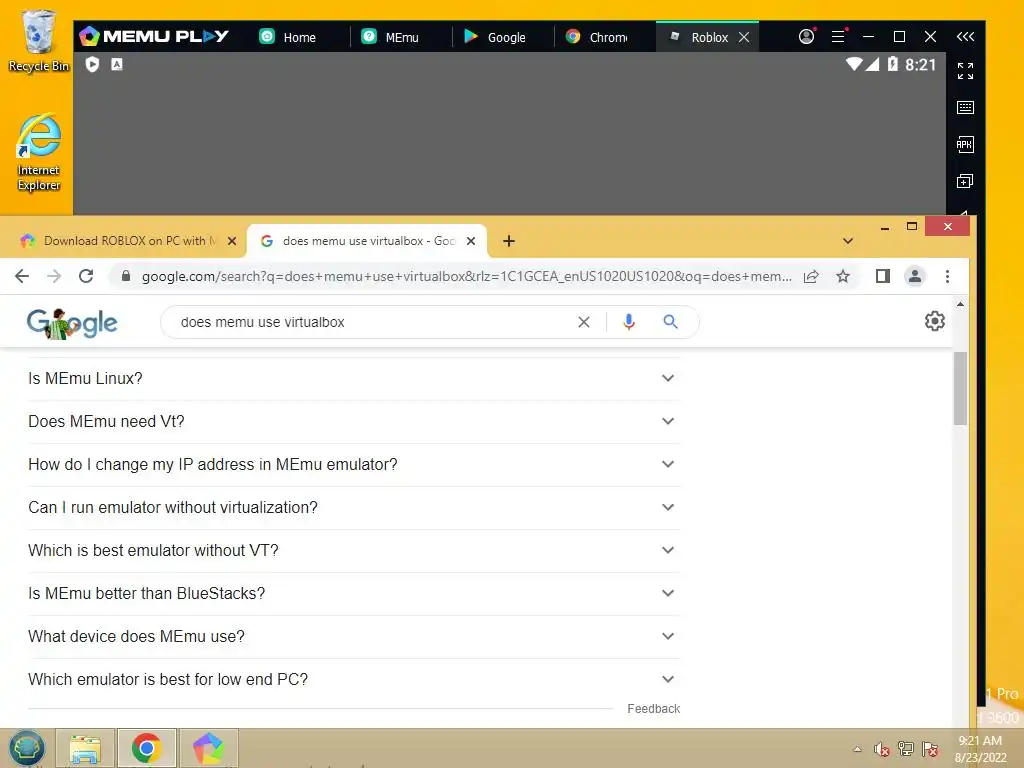This screenshot has width=1024, height=768.
Task: Click into the Google search input field
Action: [x=374, y=322]
